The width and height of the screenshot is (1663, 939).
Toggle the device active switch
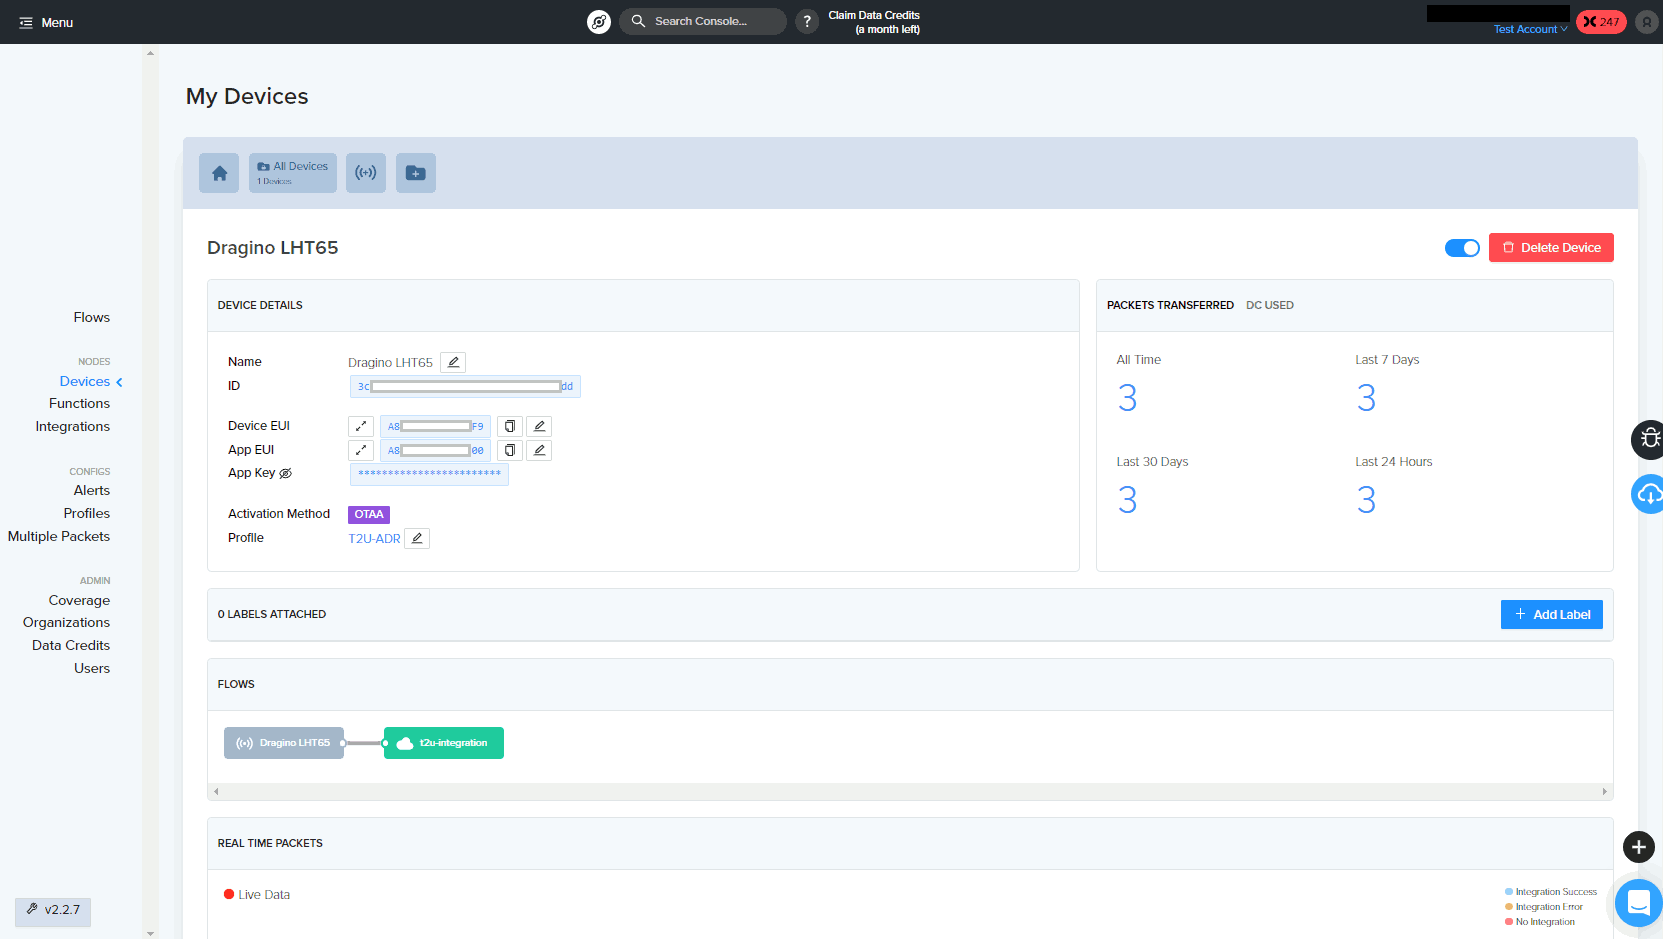pyautogui.click(x=1462, y=248)
